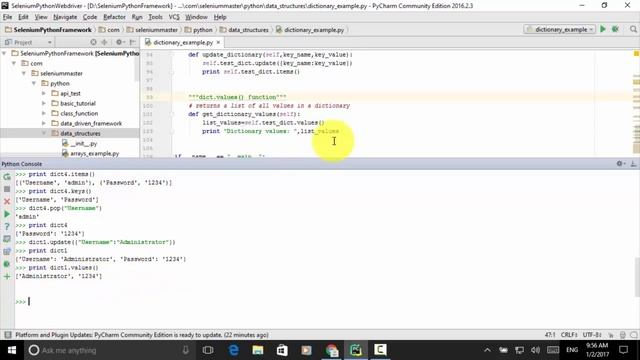Click the Python console vertical scrollbar

(637, 277)
